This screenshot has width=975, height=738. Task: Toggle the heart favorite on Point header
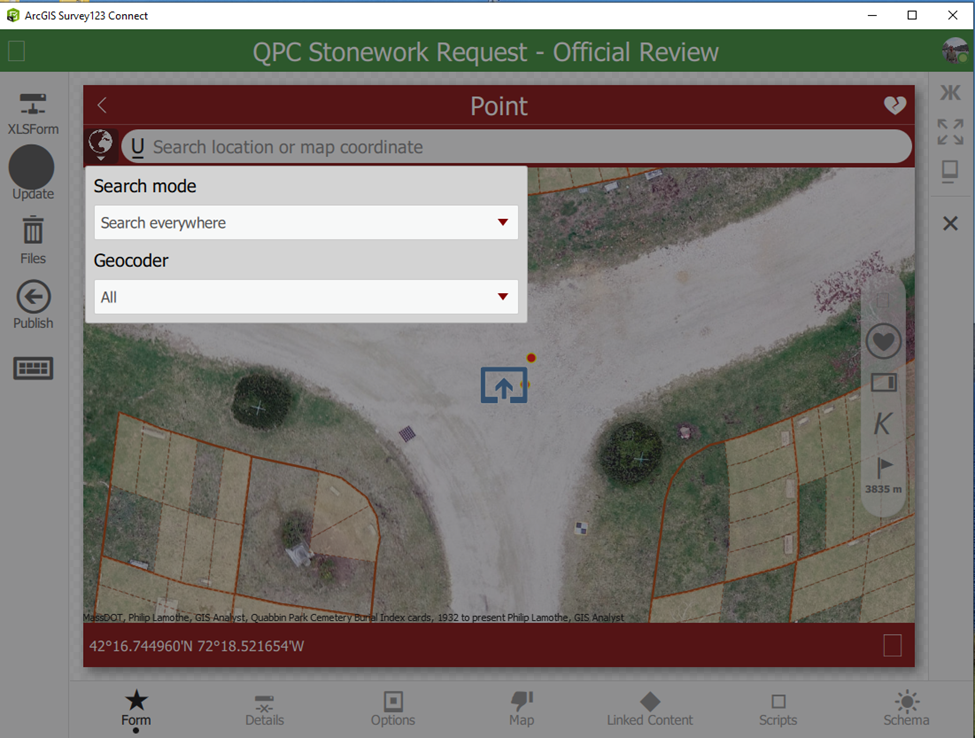tap(894, 104)
